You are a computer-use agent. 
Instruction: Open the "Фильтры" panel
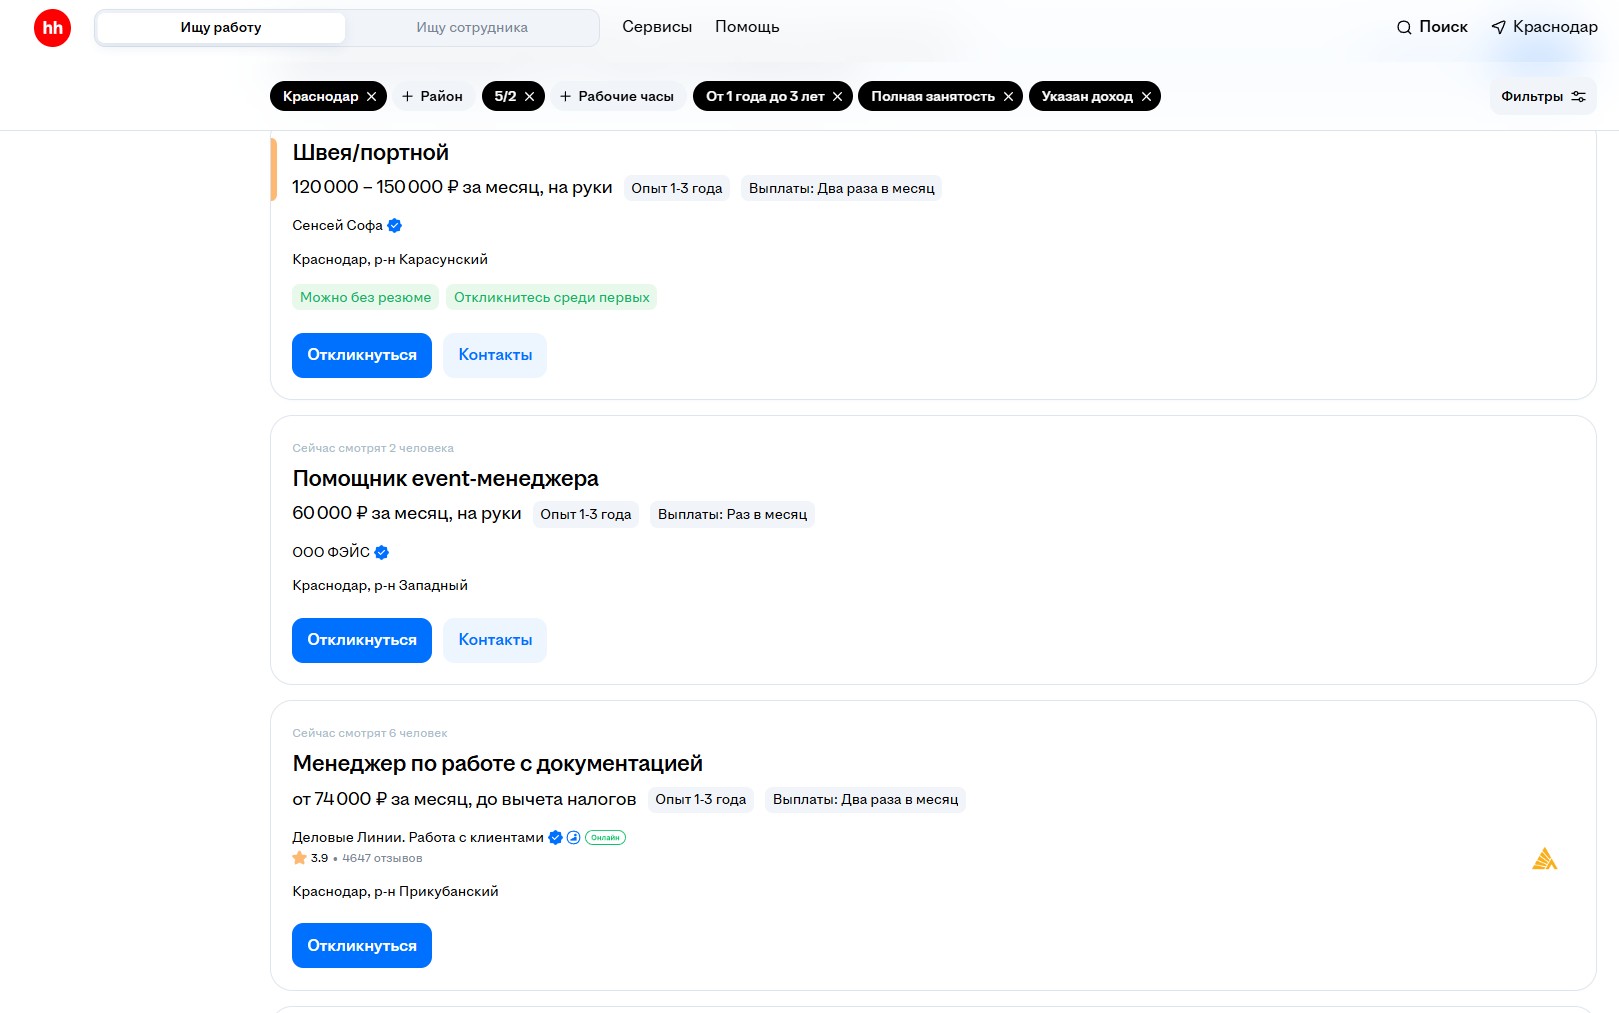1543,96
